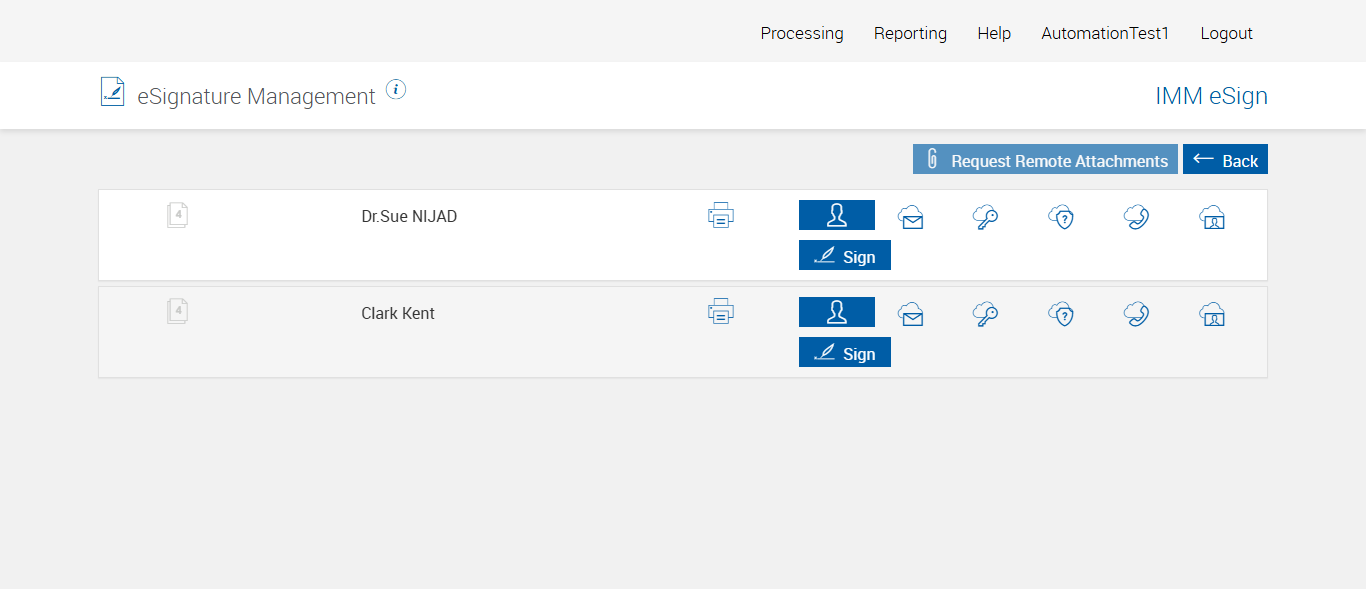Click the printer icon for Dr.Sue NIJAD
Viewport: 1366px width, 589px height.
(x=721, y=215)
